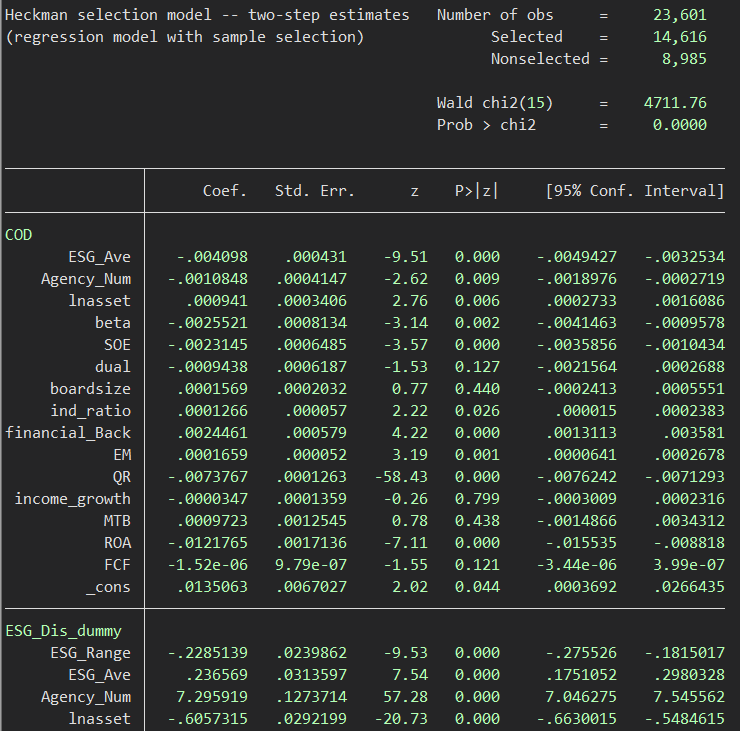Select the COD equation label

pyautogui.click(x=18, y=235)
